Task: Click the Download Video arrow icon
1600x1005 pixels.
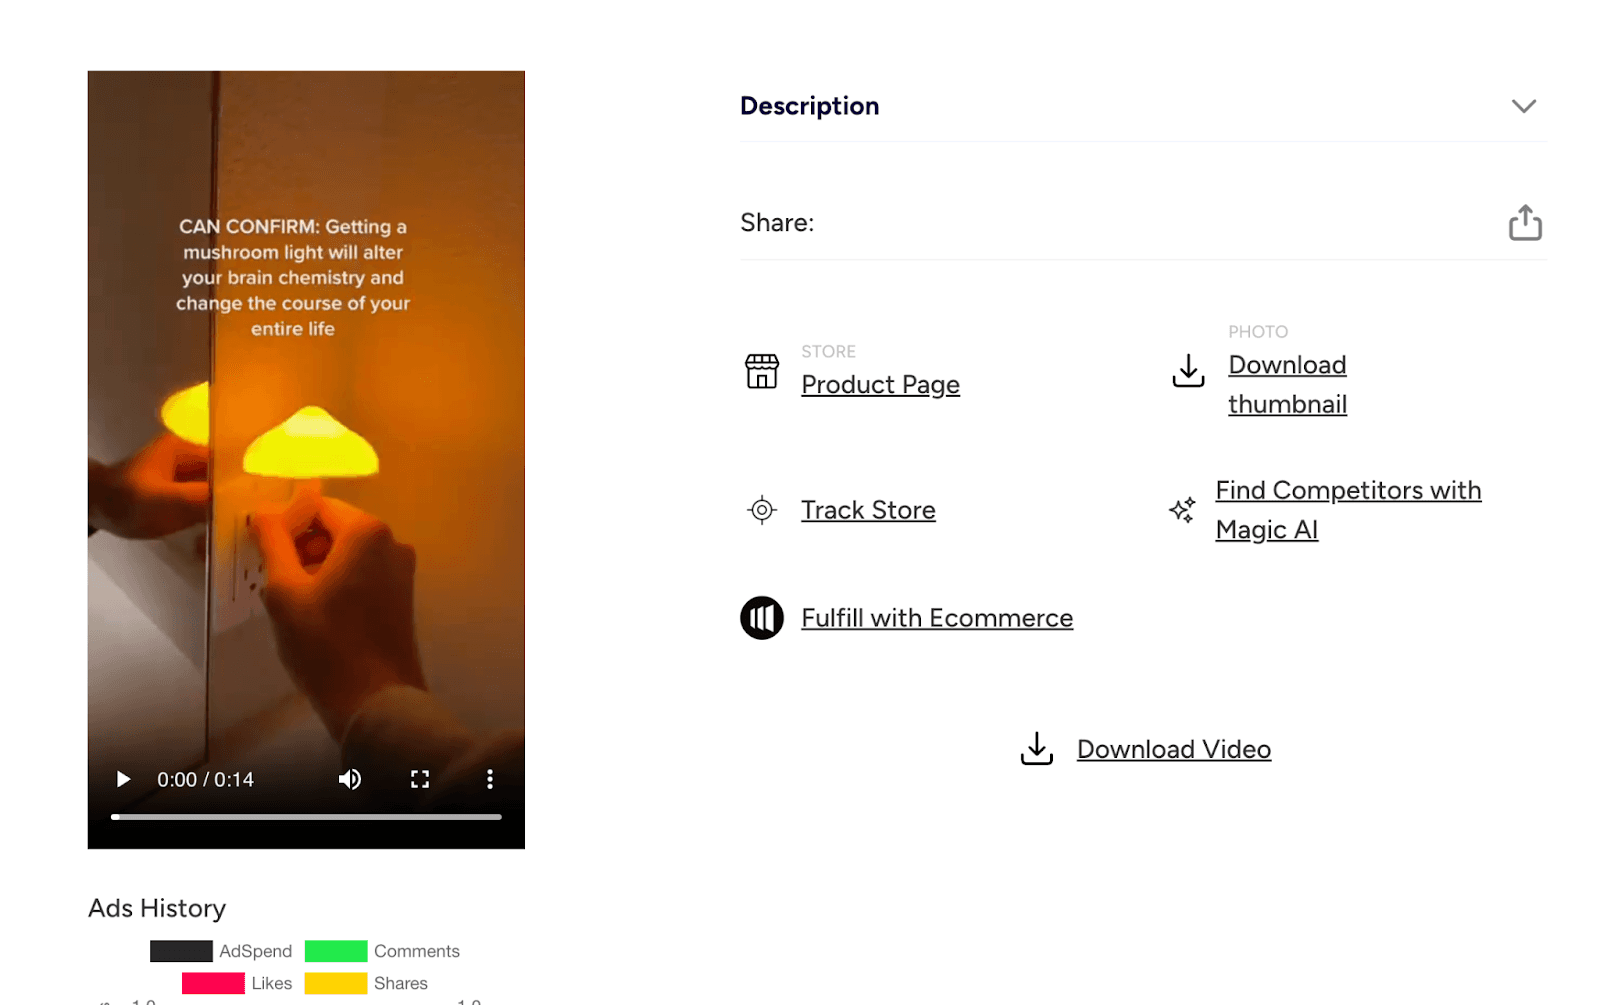Action: pyautogui.click(x=1036, y=748)
